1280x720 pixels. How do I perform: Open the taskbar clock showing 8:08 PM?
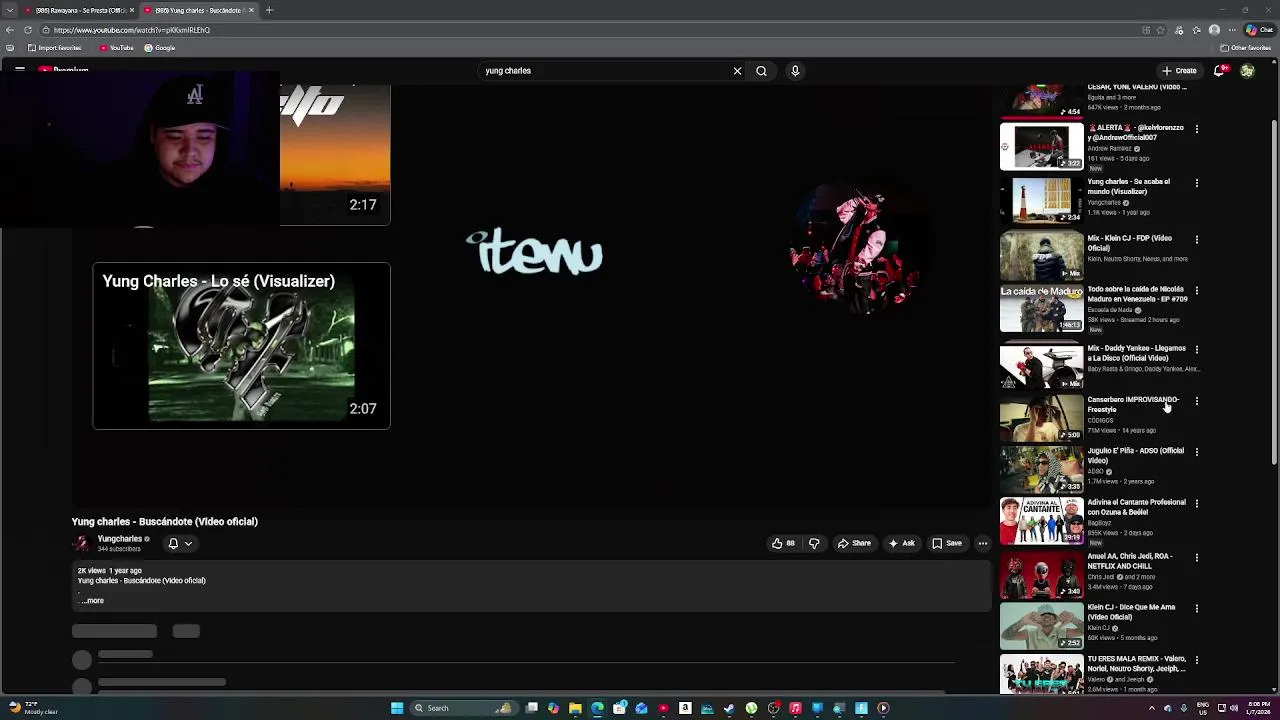(x=1259, y=708)
